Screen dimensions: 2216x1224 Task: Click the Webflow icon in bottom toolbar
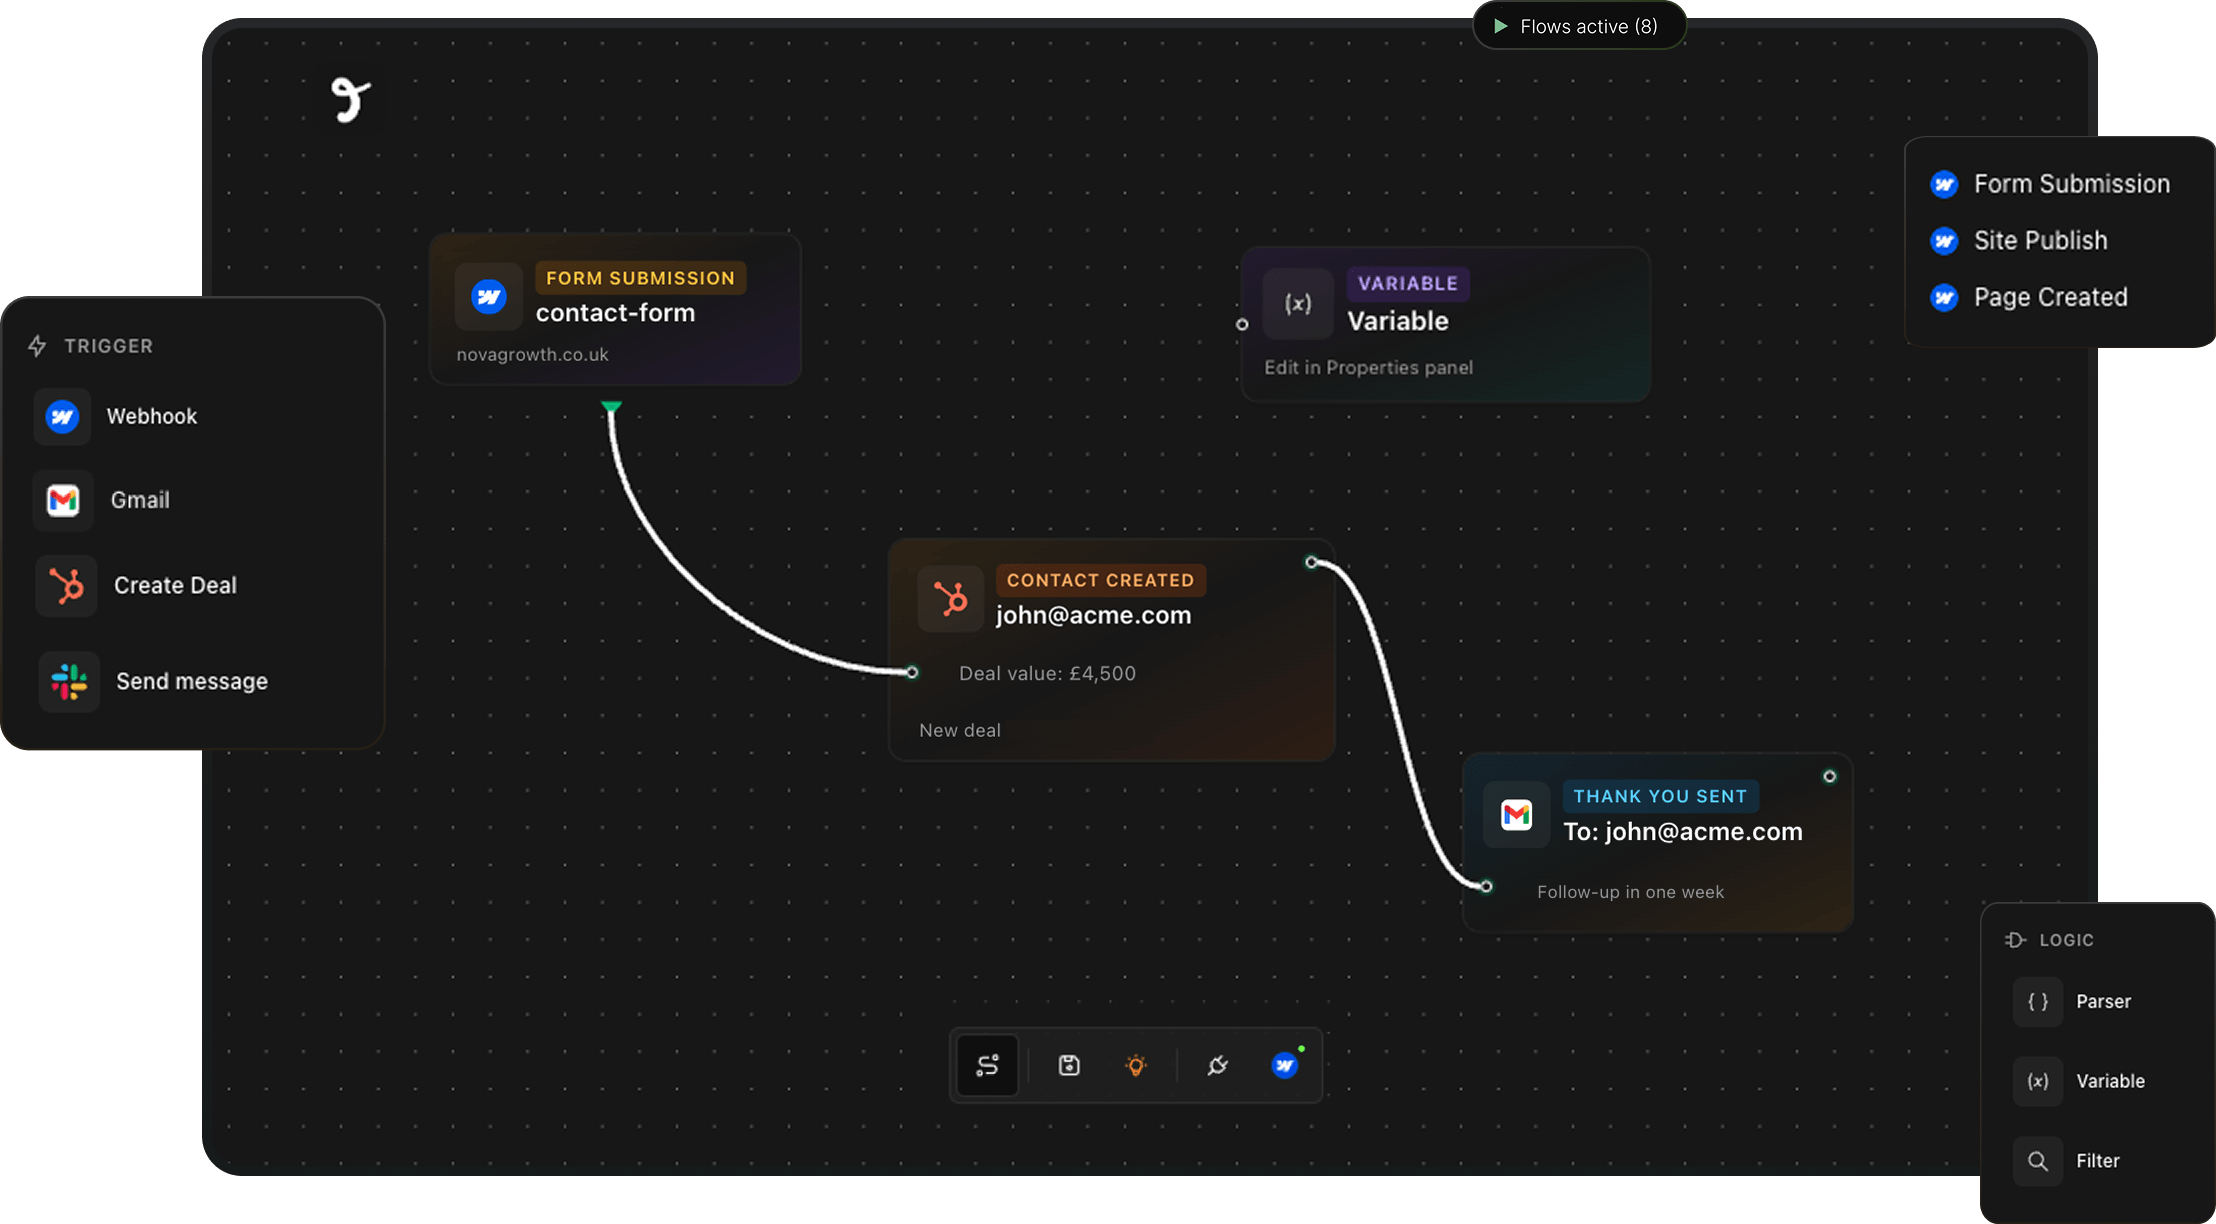[x=1285, y=1065]
